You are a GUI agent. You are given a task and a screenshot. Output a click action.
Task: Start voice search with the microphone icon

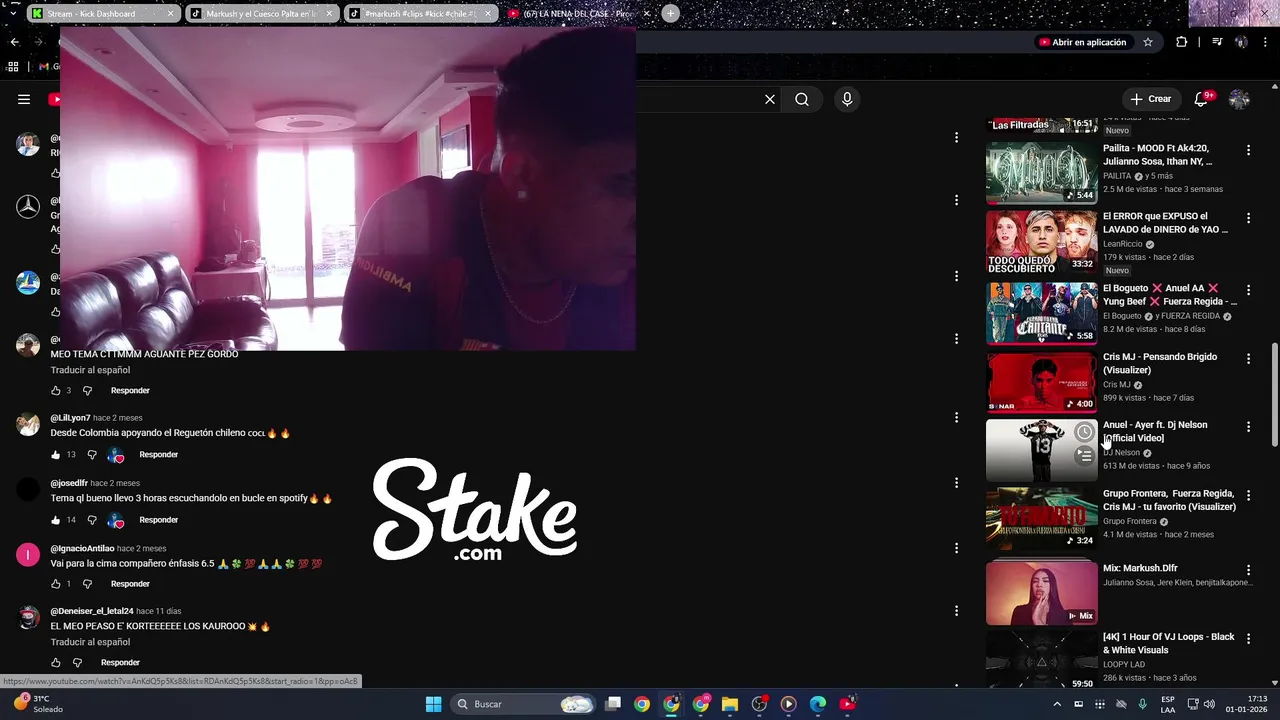point(847,99)
